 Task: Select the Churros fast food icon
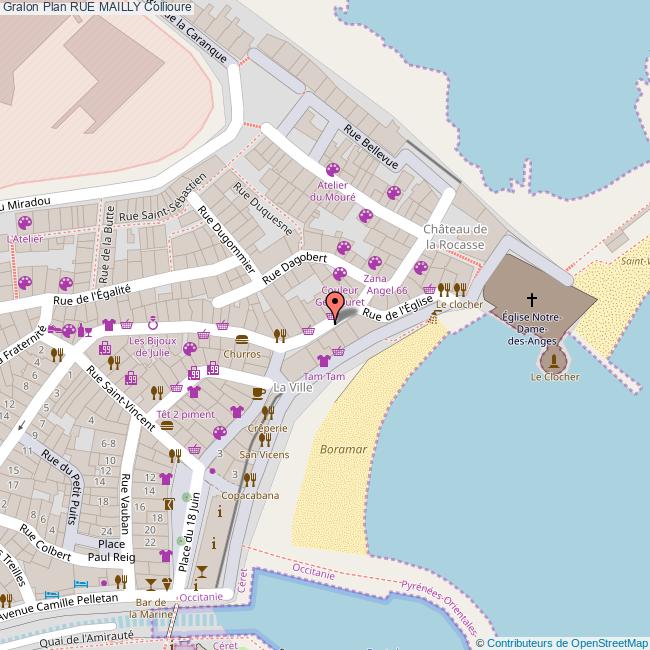[x=242, y=339]
